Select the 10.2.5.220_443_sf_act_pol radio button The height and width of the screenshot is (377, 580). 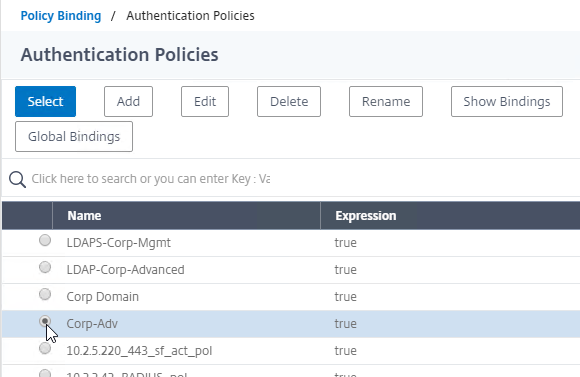[45, 348]
